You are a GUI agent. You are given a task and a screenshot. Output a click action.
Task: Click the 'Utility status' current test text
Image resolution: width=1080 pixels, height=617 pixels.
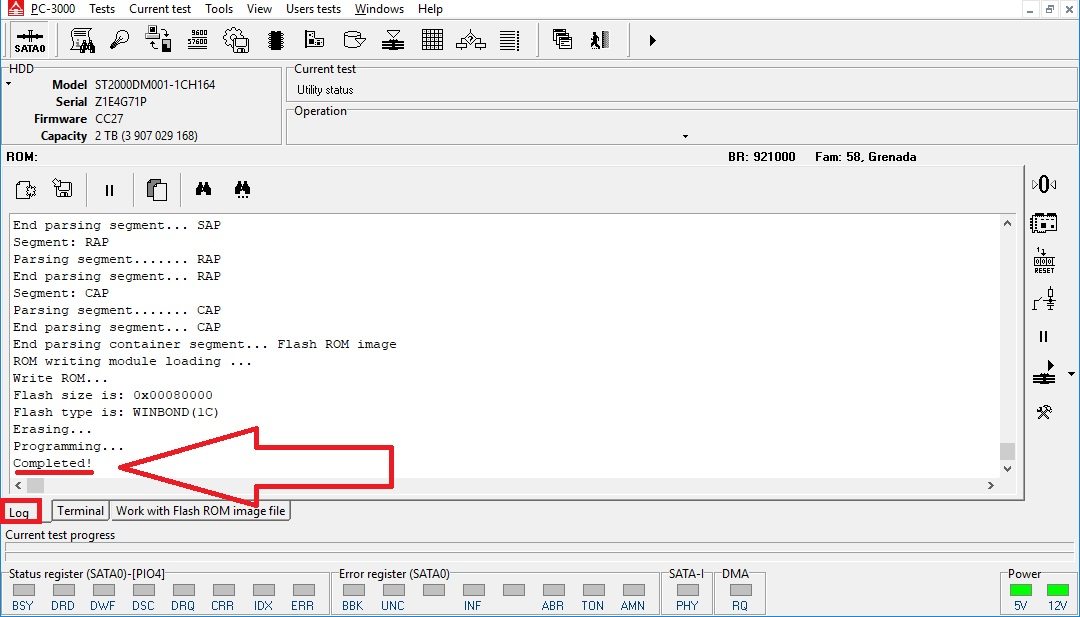[325, 90]
